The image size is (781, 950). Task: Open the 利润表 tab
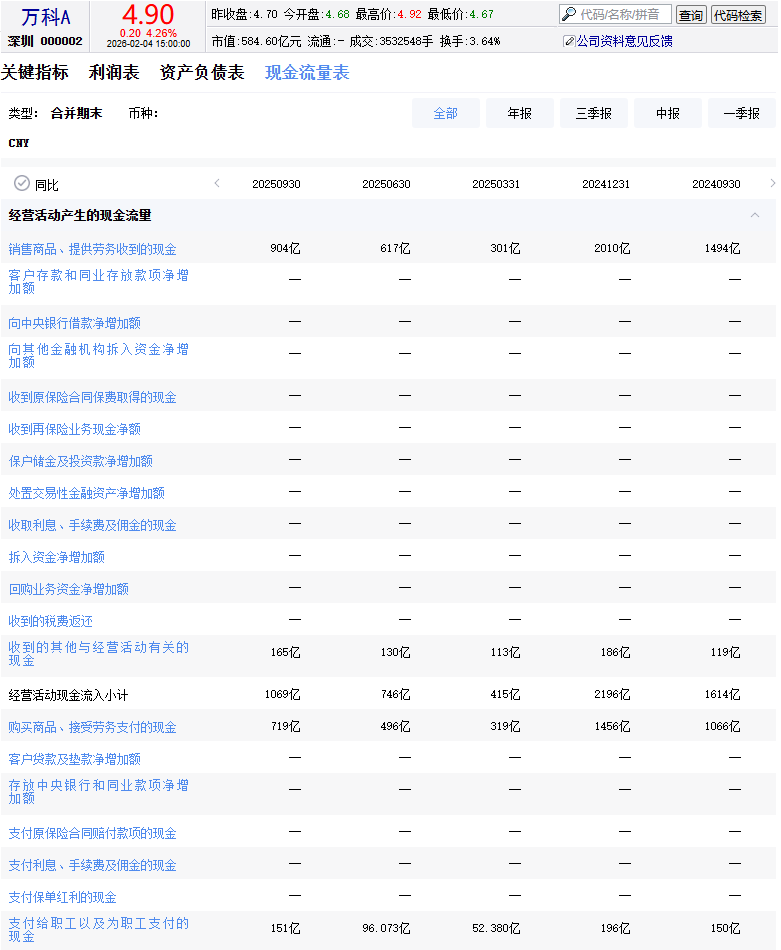[x=114, y=73]
